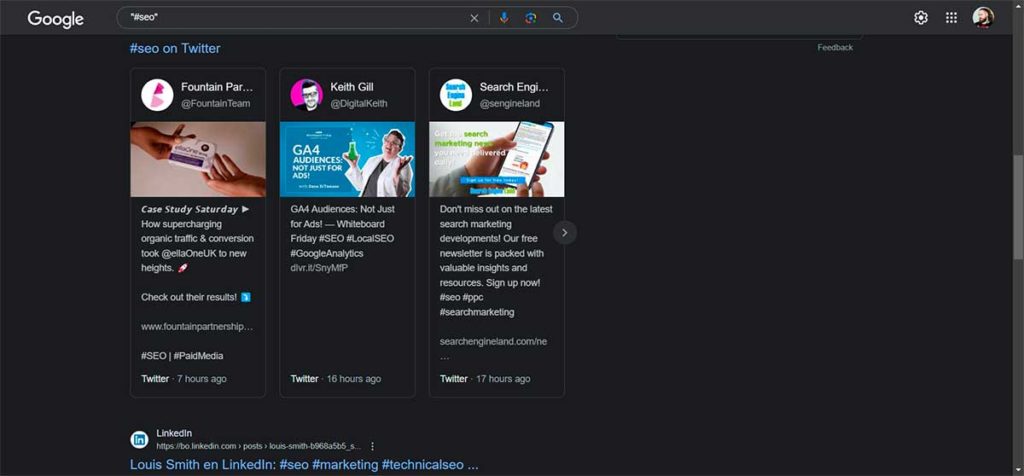Click the LinkedIn site name label
The height and width of the screenshot is (476, 1024).
click(174, 433)
